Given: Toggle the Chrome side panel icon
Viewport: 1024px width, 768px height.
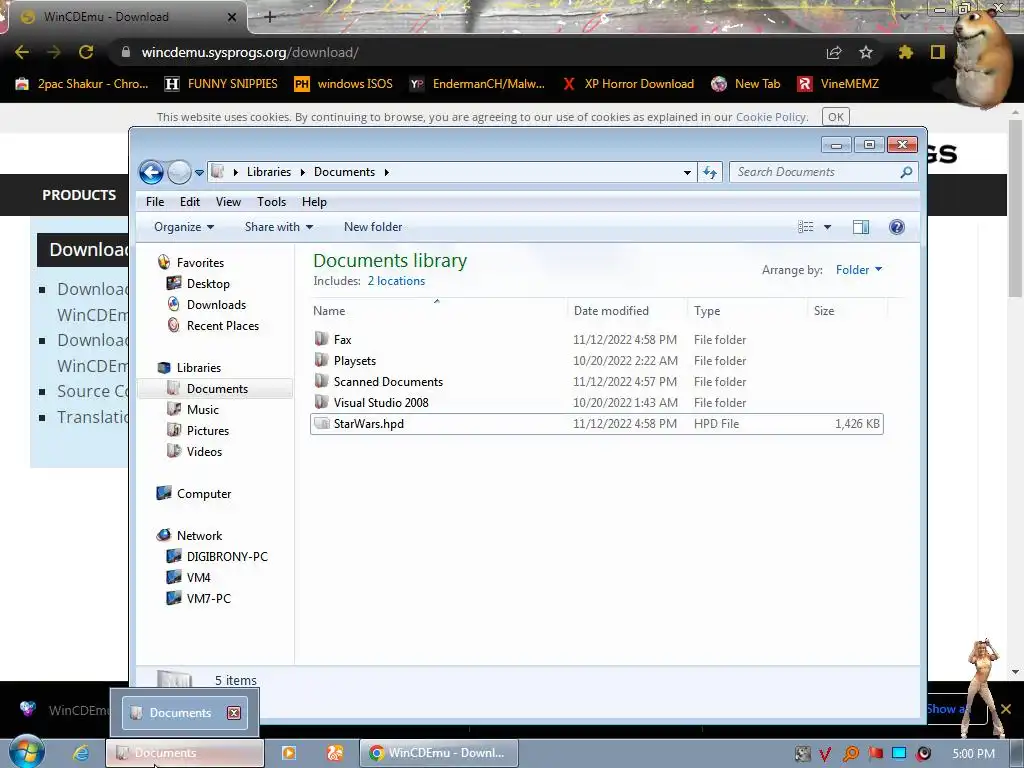Looking at the screenshot, I should [938, 52].
